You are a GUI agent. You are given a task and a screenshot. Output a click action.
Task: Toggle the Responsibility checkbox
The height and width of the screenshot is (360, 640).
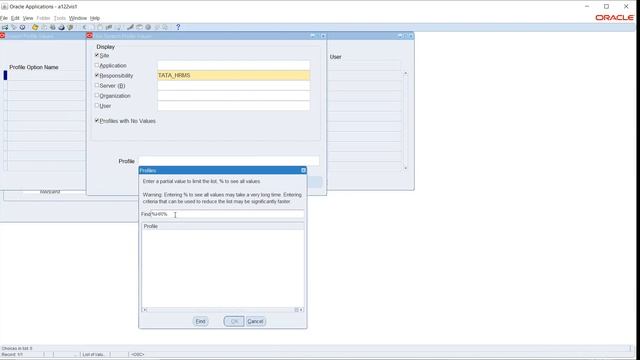click(97, 75)
